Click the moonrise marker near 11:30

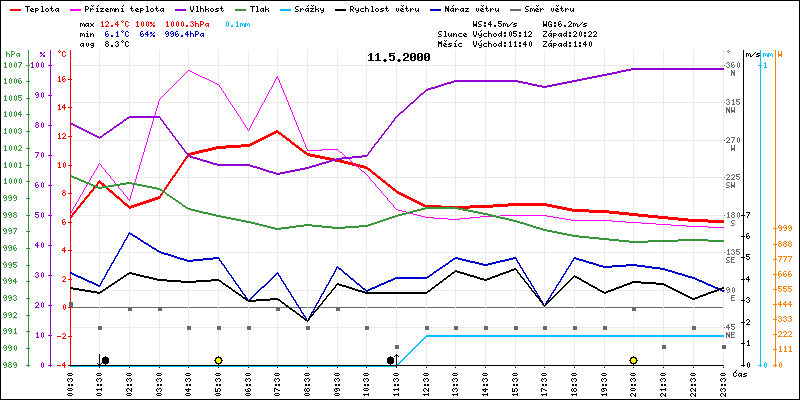(392, 360)
